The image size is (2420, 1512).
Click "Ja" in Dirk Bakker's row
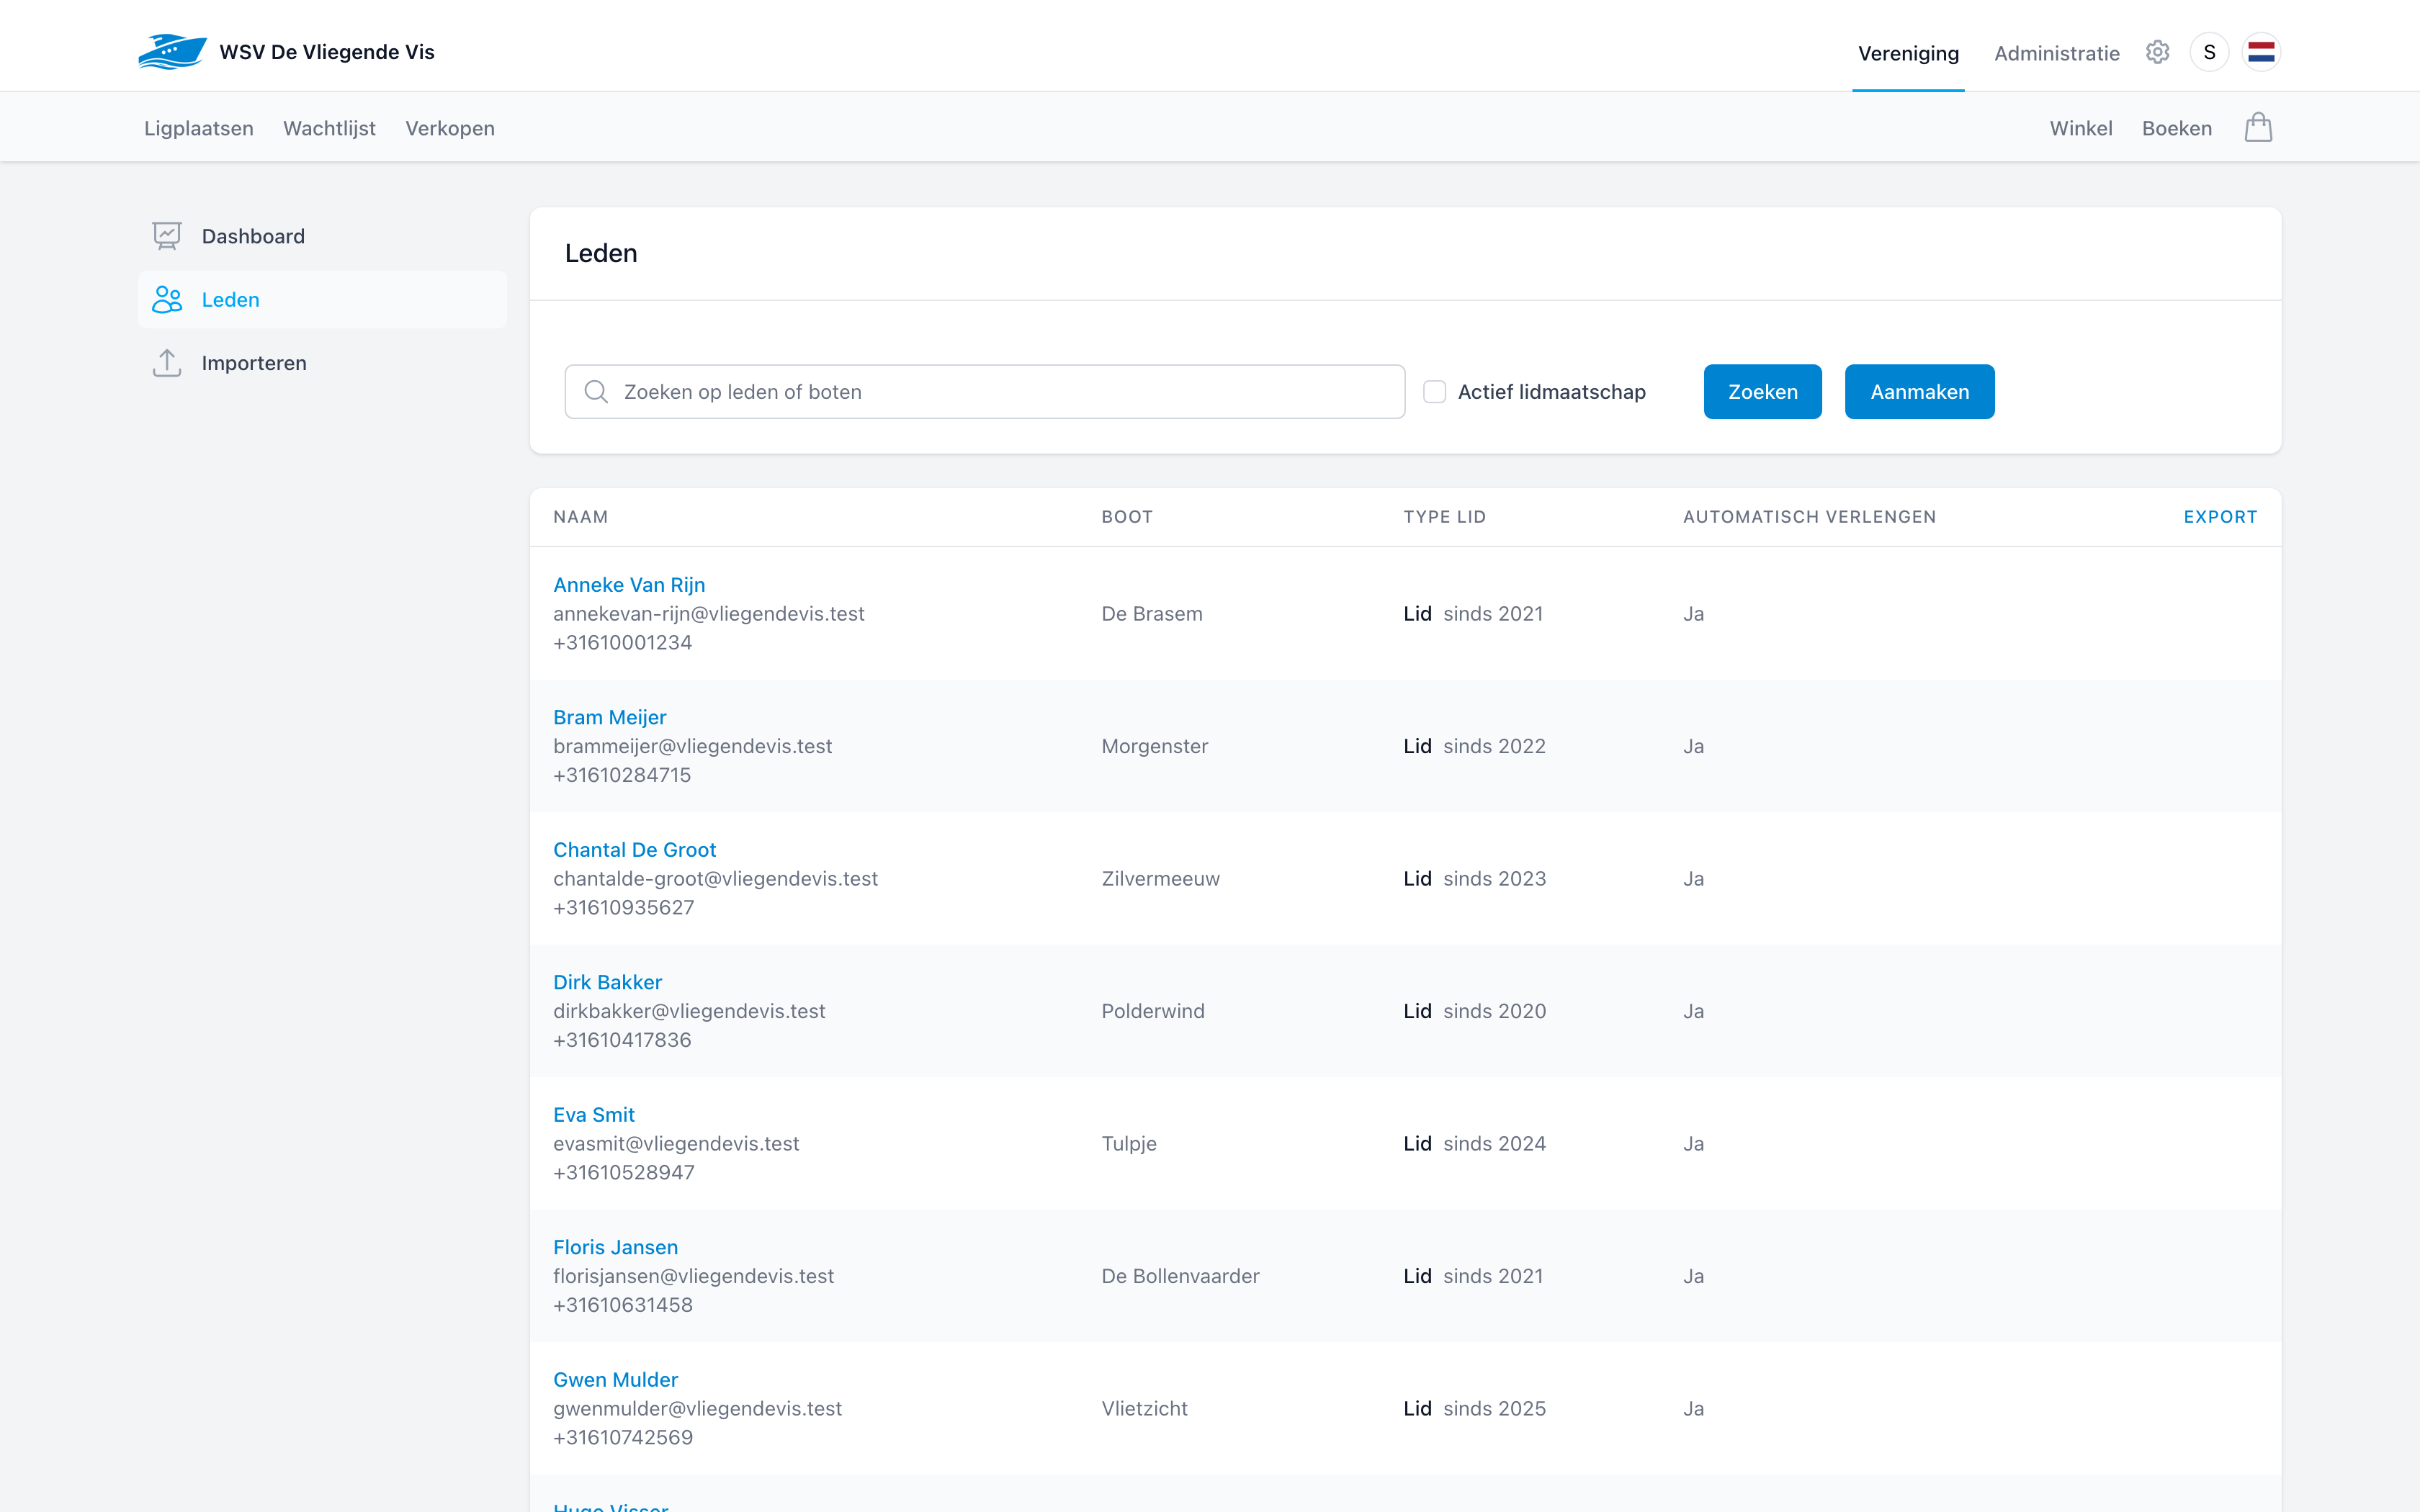click(1693, 1011)
